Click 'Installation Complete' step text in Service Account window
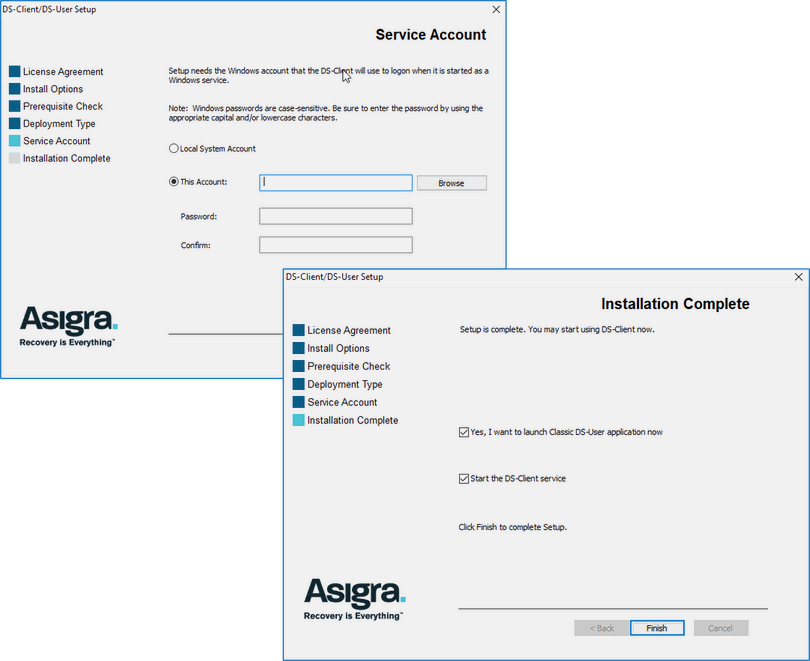 (x=67, y=159)
